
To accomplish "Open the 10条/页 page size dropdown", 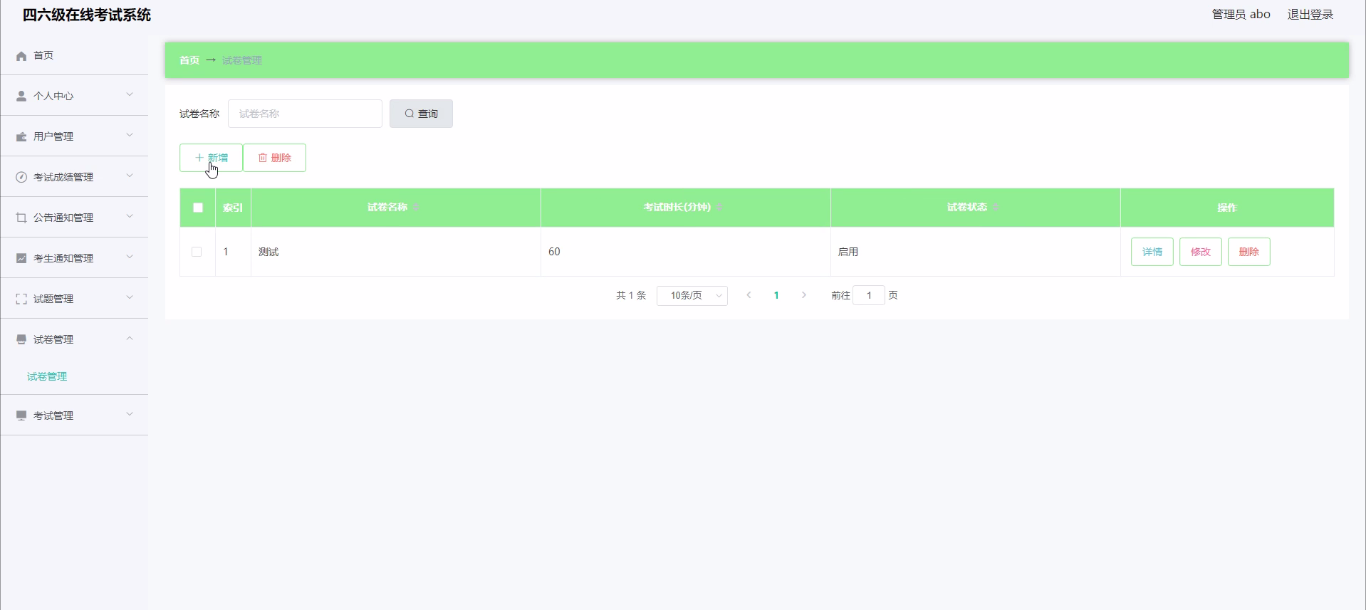I will coord(692,296).
